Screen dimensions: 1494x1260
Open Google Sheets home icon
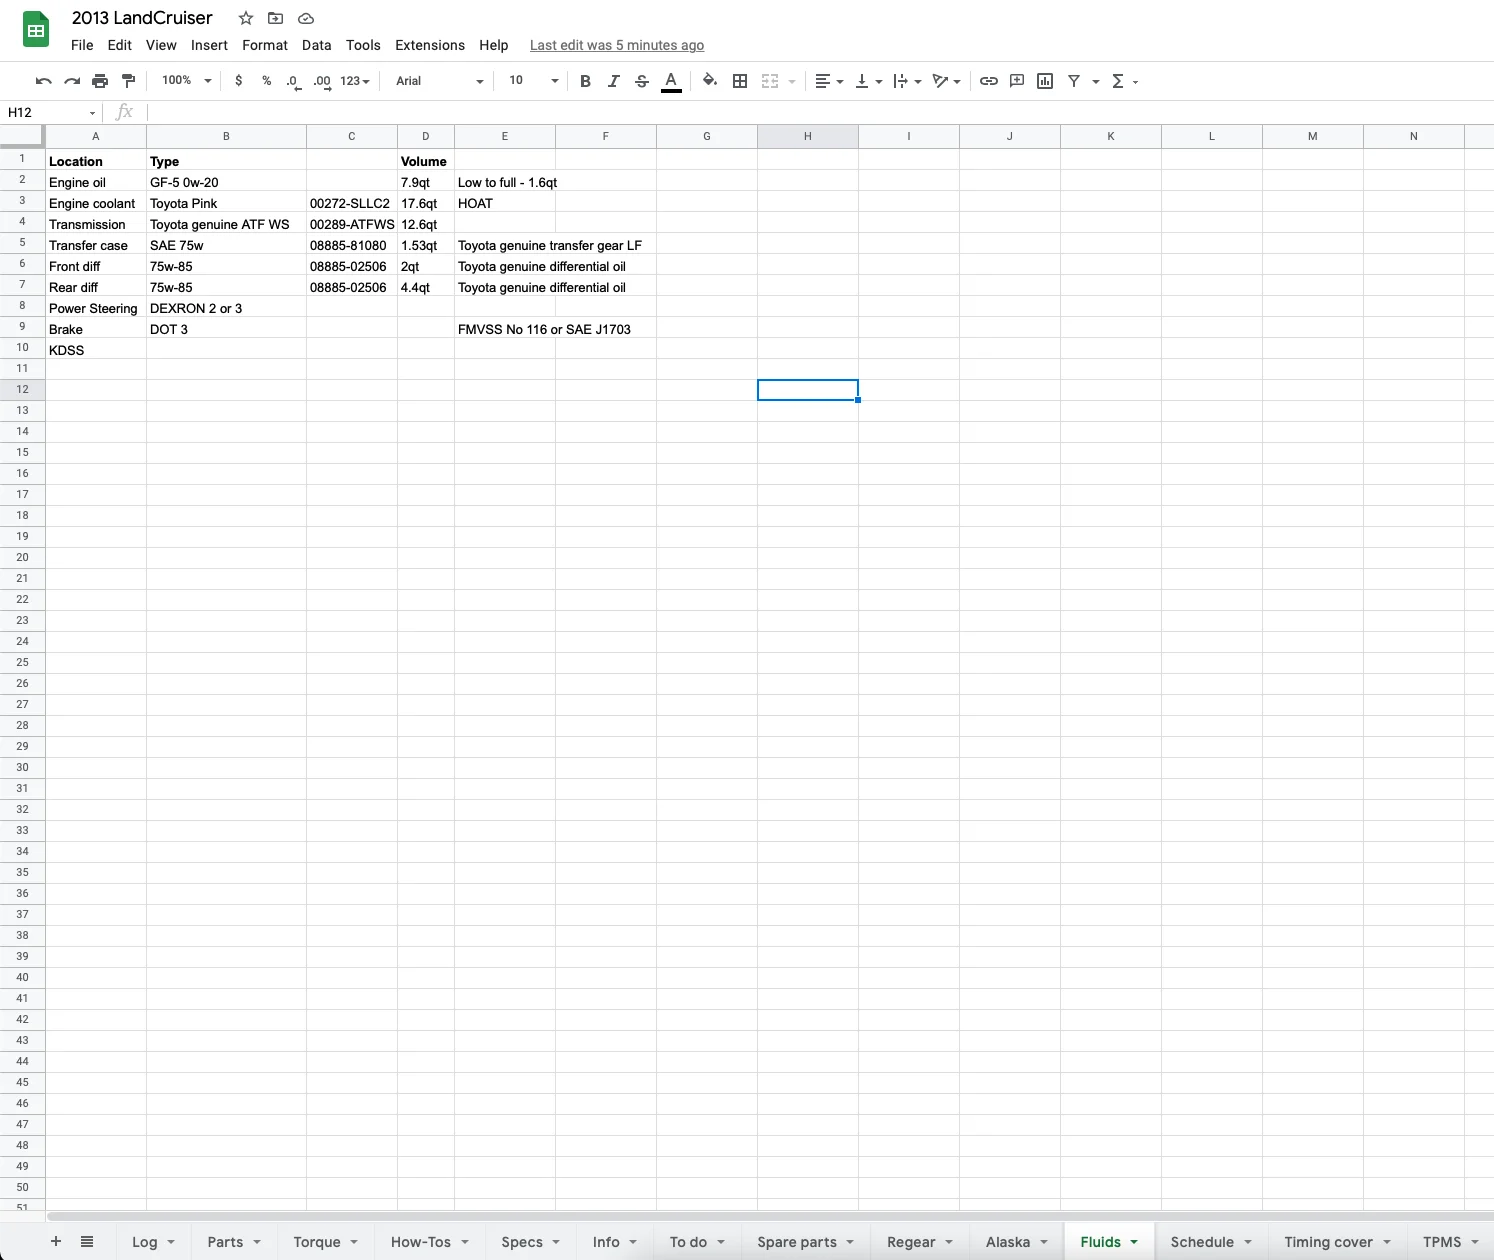pos(36,30)
